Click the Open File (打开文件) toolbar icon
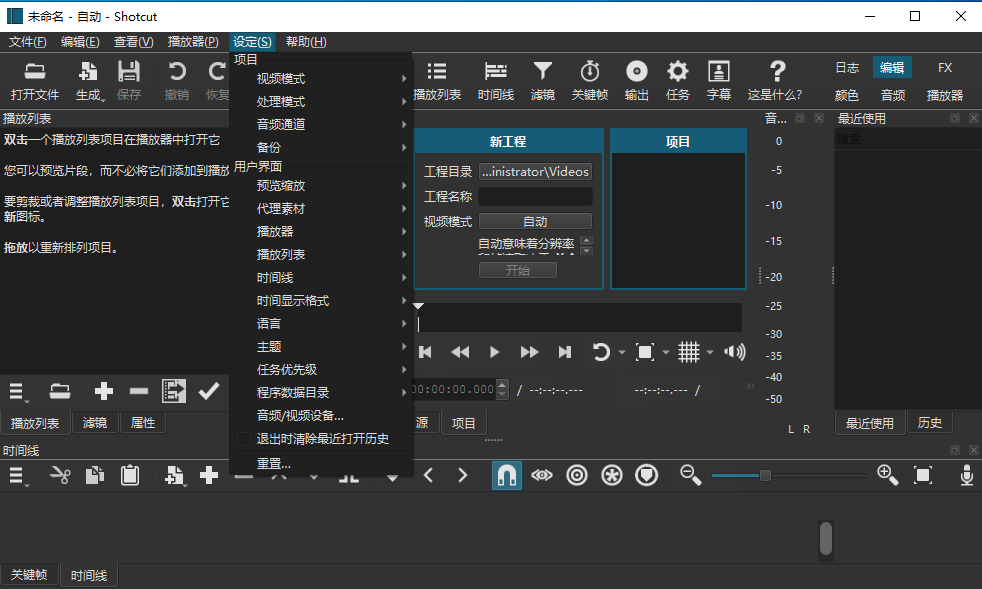 34,80
